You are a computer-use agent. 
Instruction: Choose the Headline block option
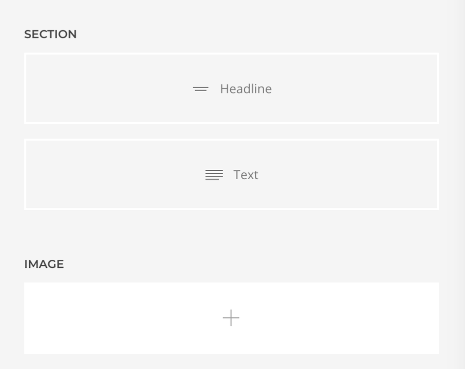pyautogui.click(x=231, y=88)
